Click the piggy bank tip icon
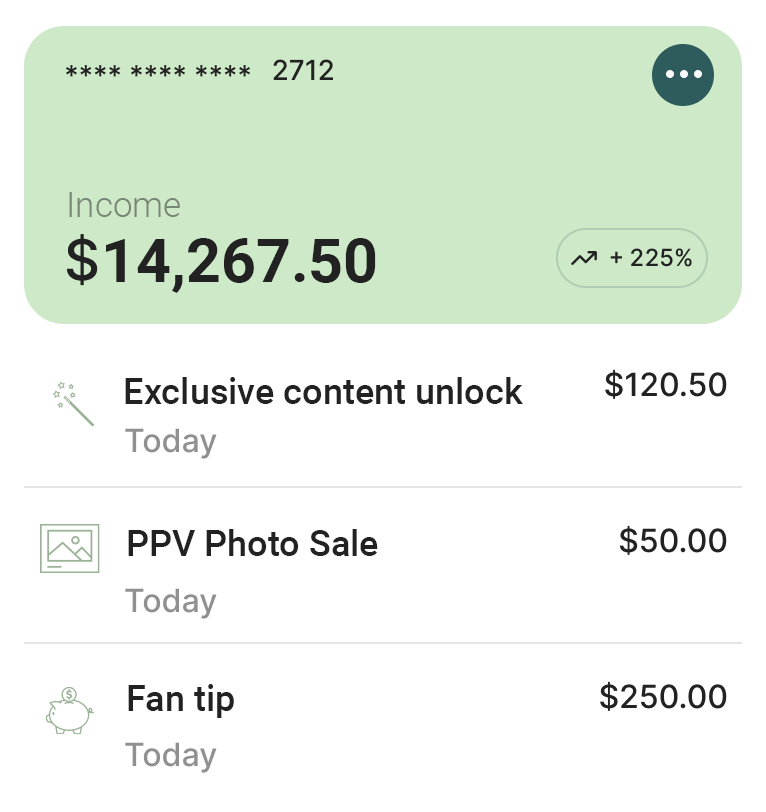The height and width of the screenshot is (812, 766). 69,710
